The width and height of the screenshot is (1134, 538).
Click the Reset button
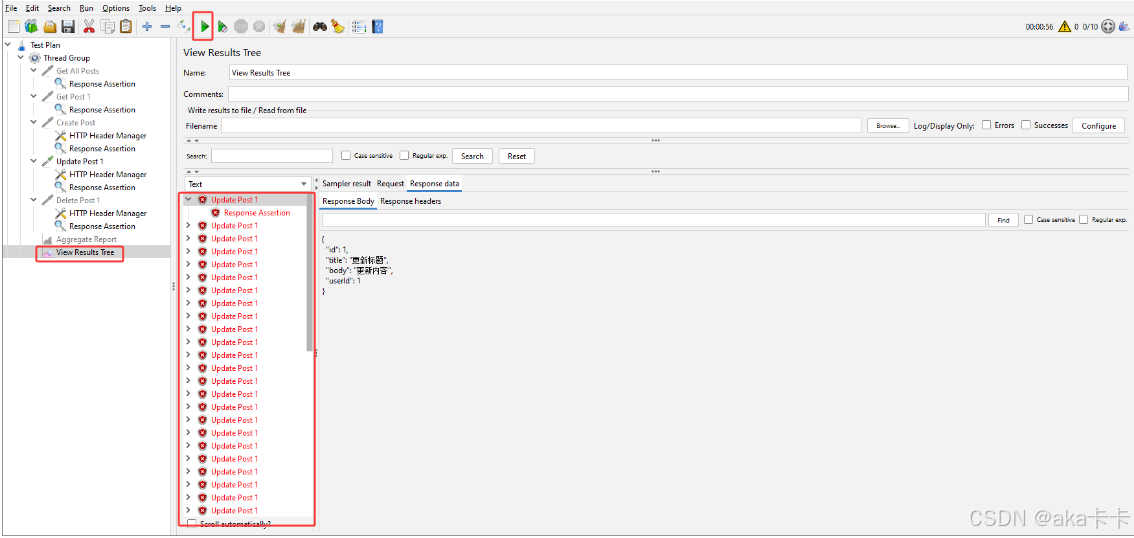coord(516,155)
